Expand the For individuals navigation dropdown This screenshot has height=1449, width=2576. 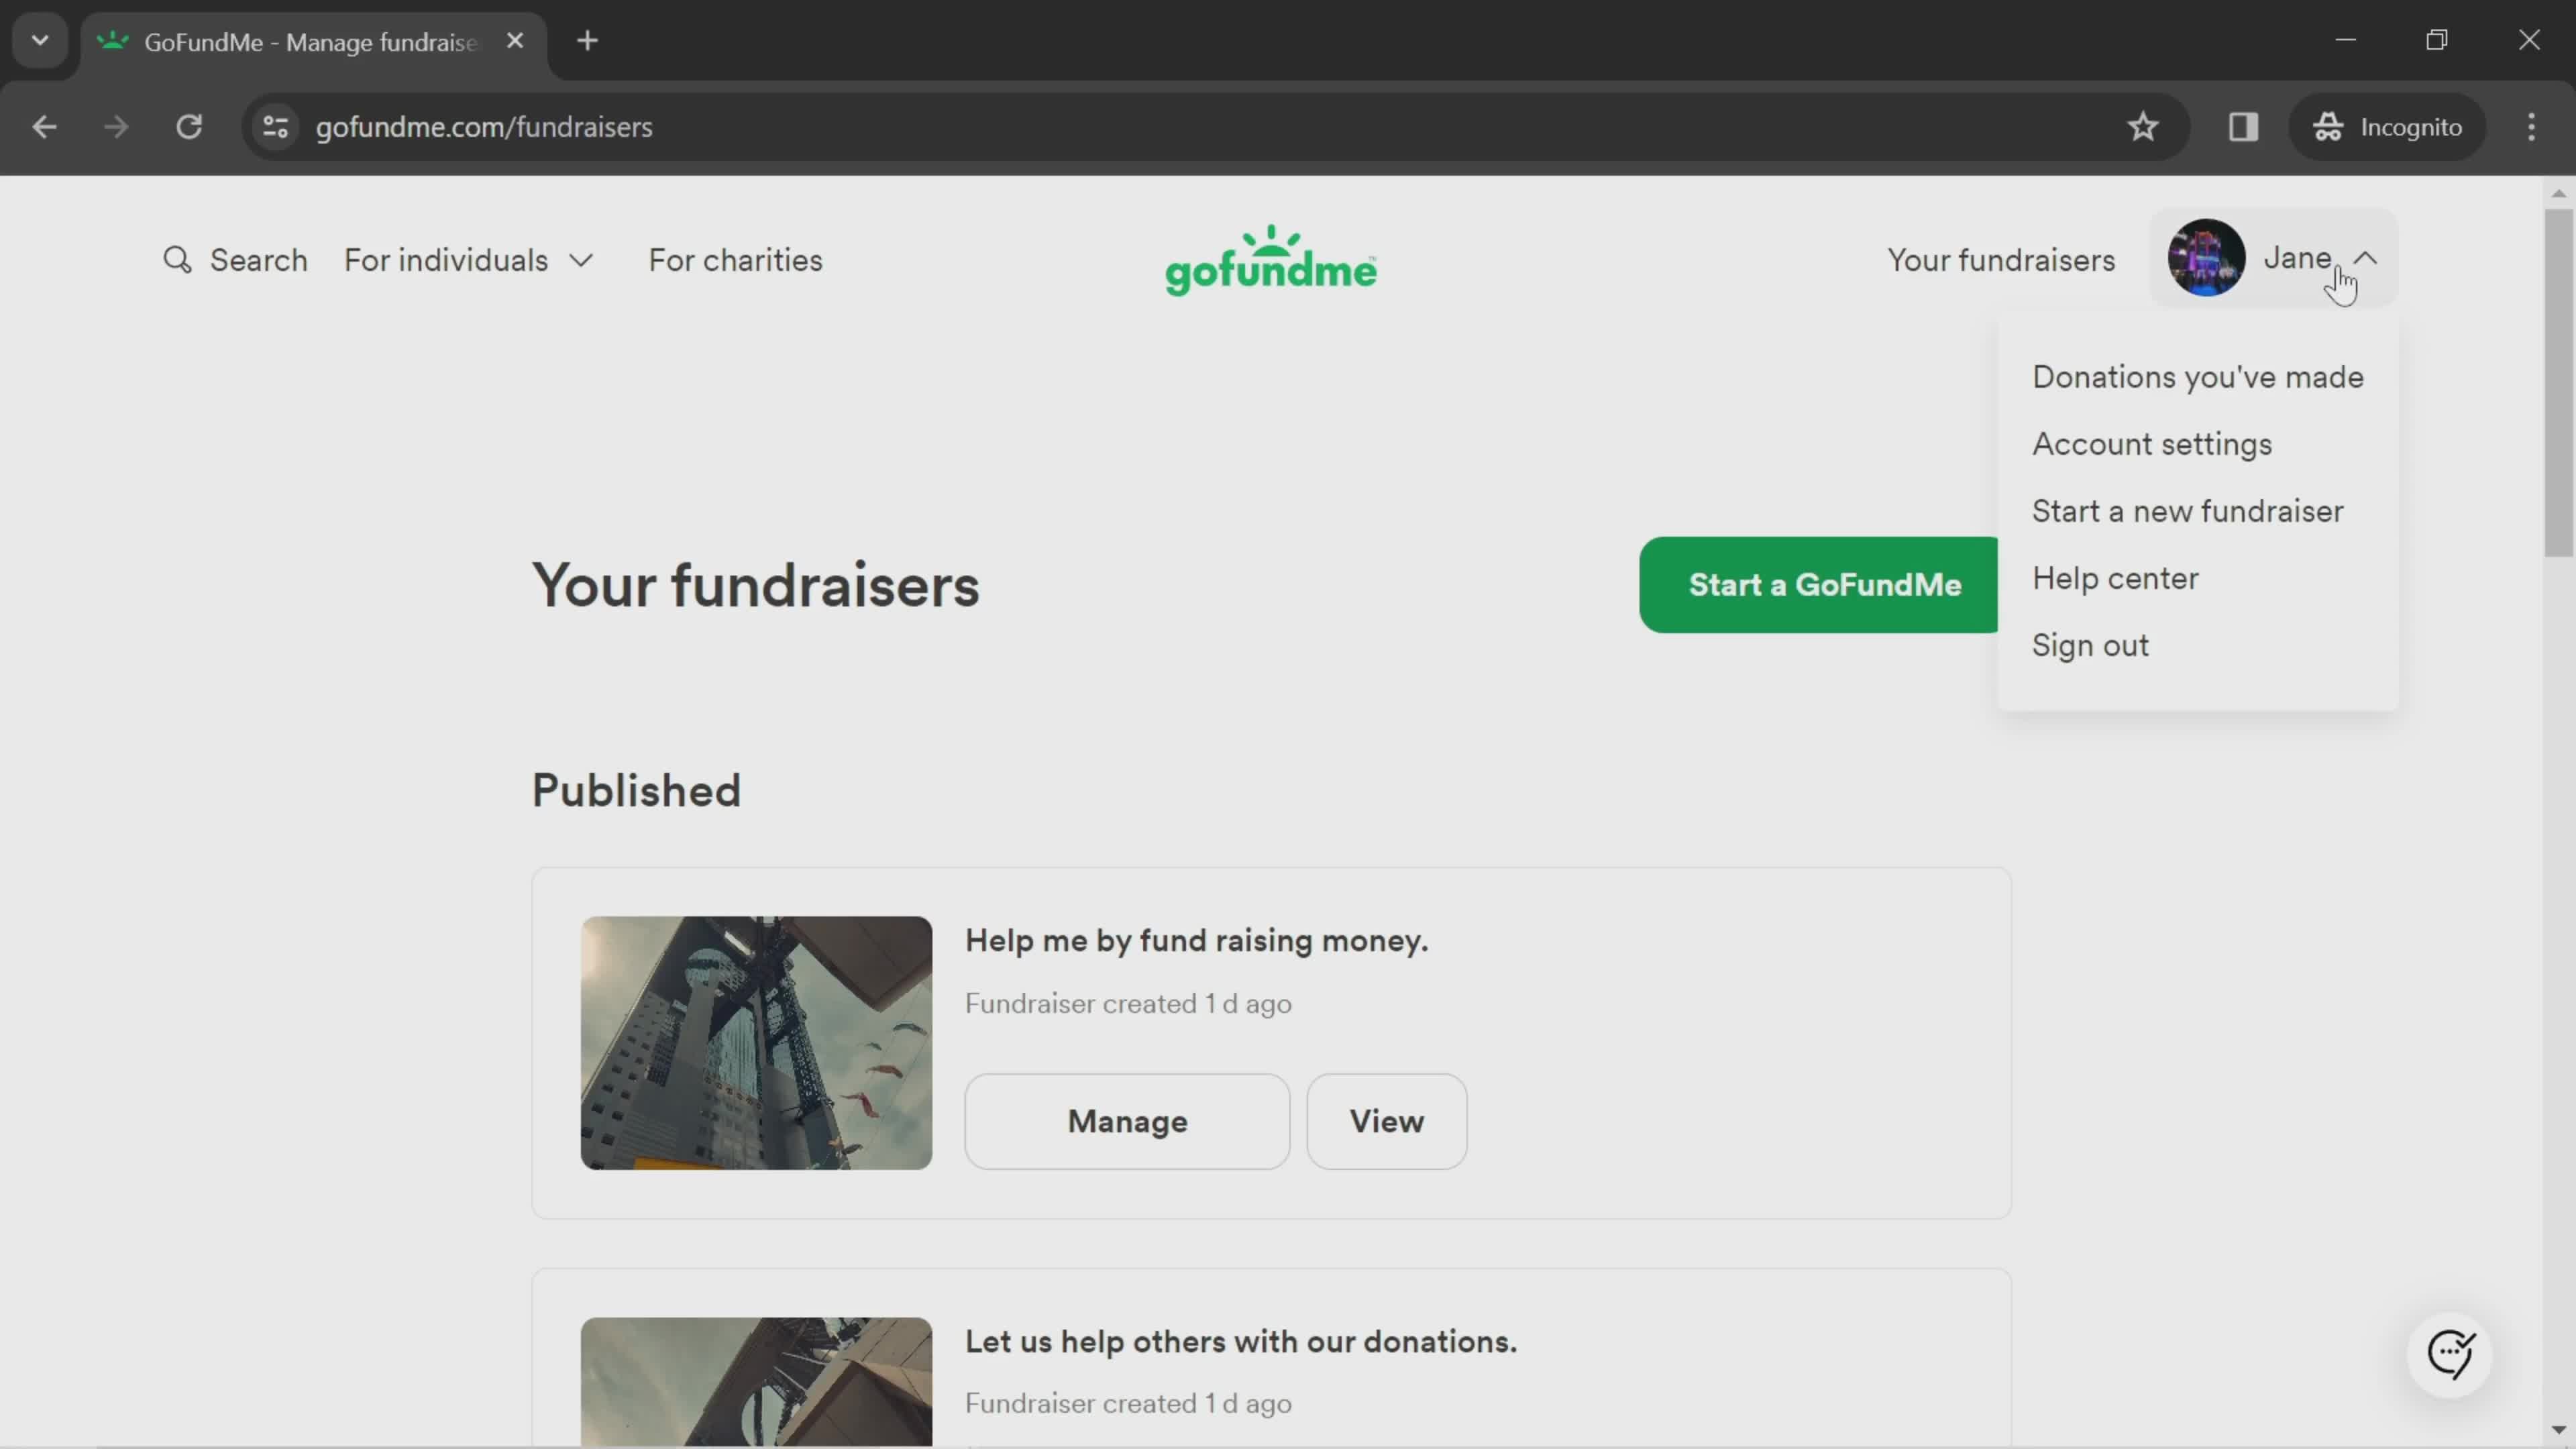[x=469, y=260]
